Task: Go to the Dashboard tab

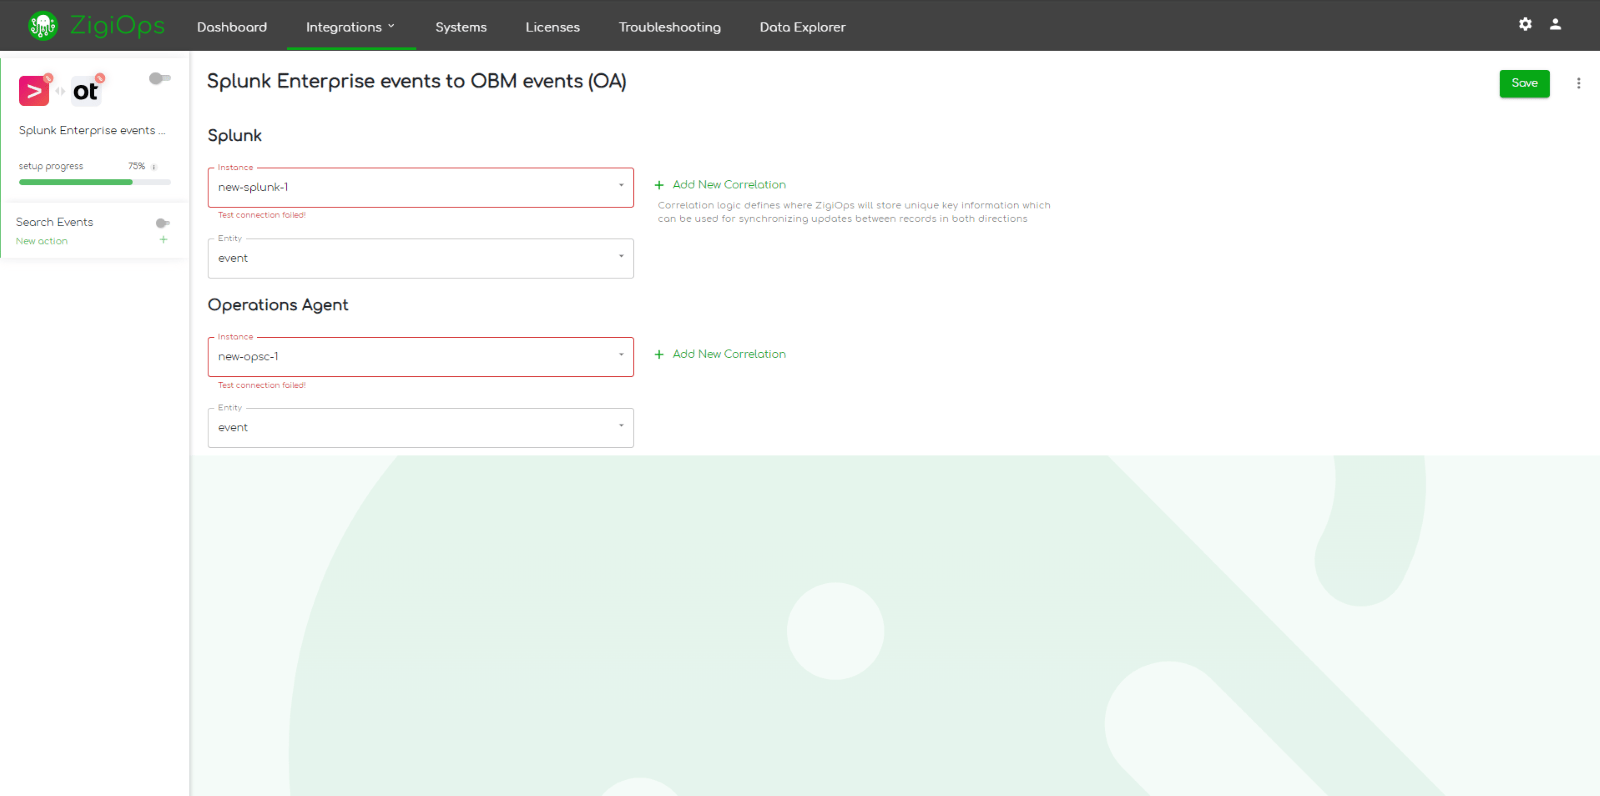Action: 232,27
